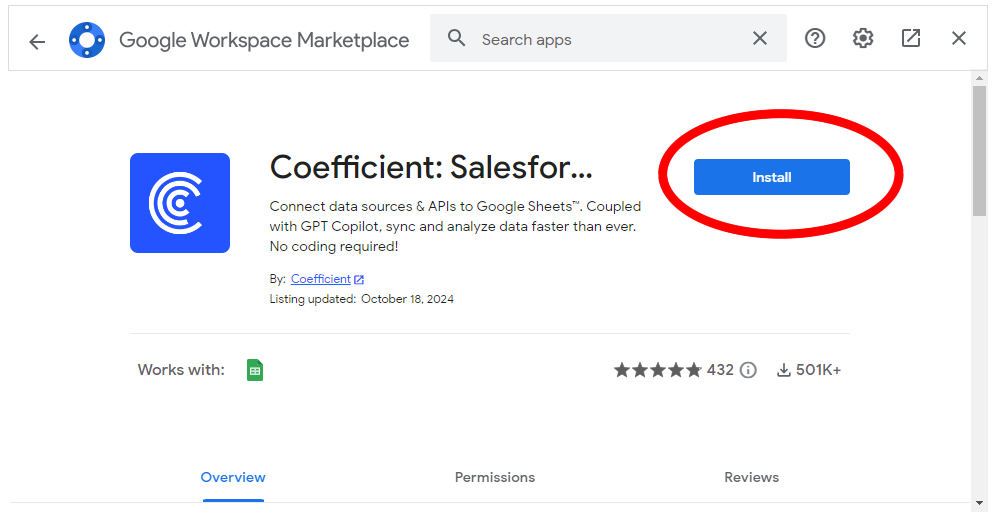Viewport: 1001px width, 524px height.
Task: Click the Google Sheets icon
Action: point(255,370)
